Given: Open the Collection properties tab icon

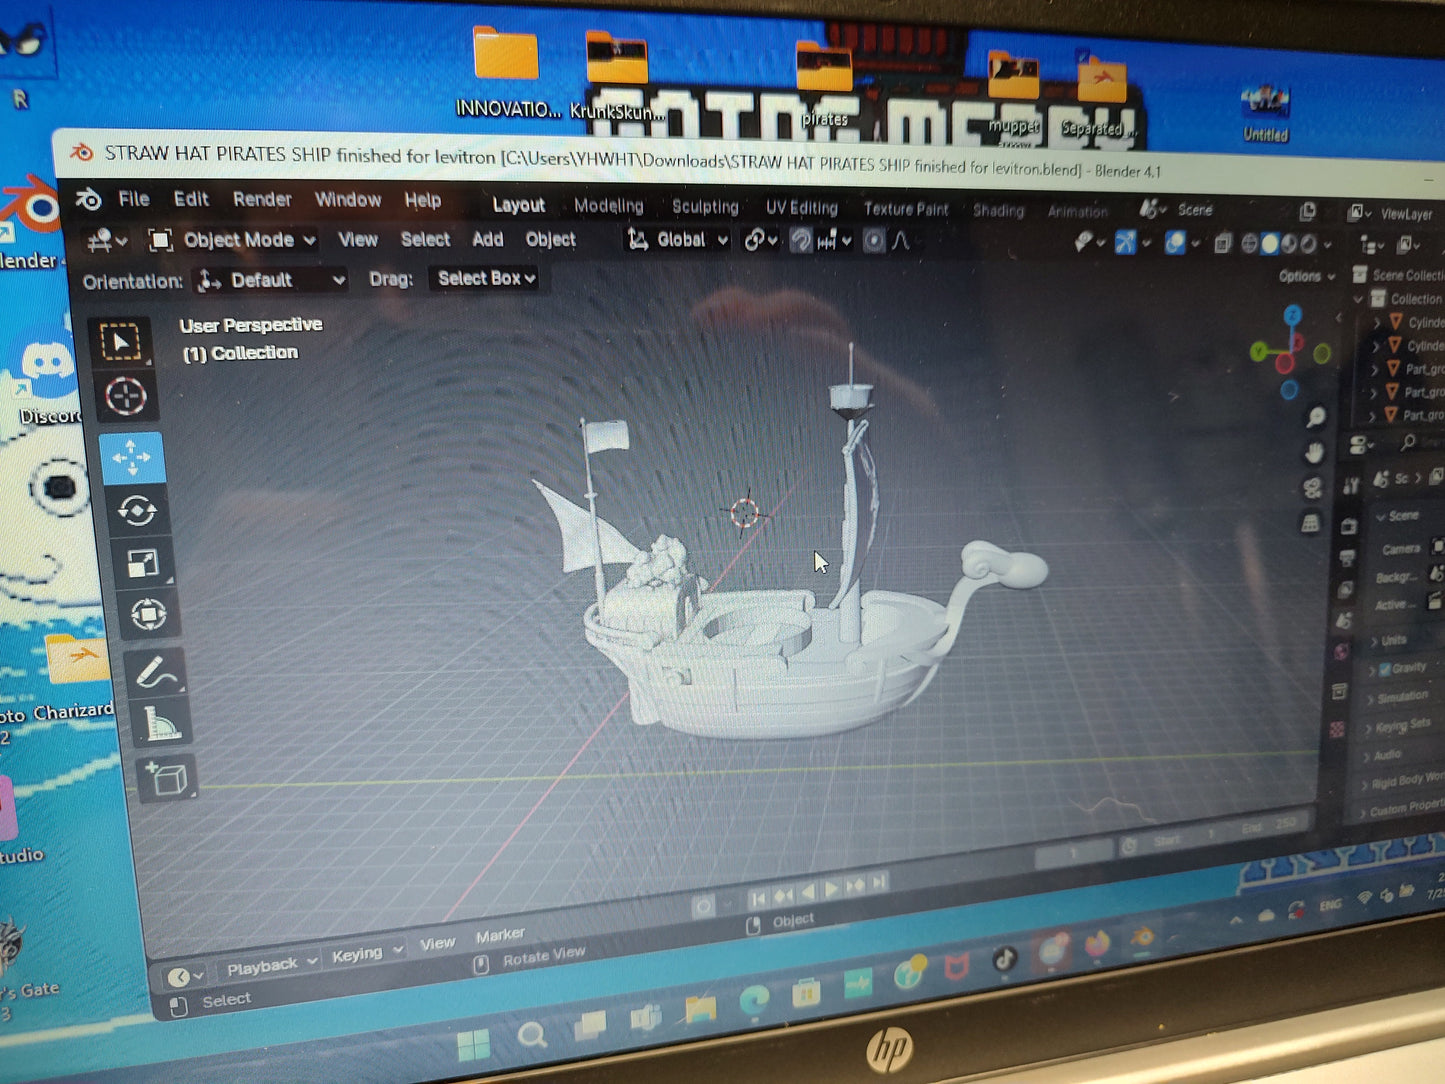Looking at the screenshot, I should 1339,691.
